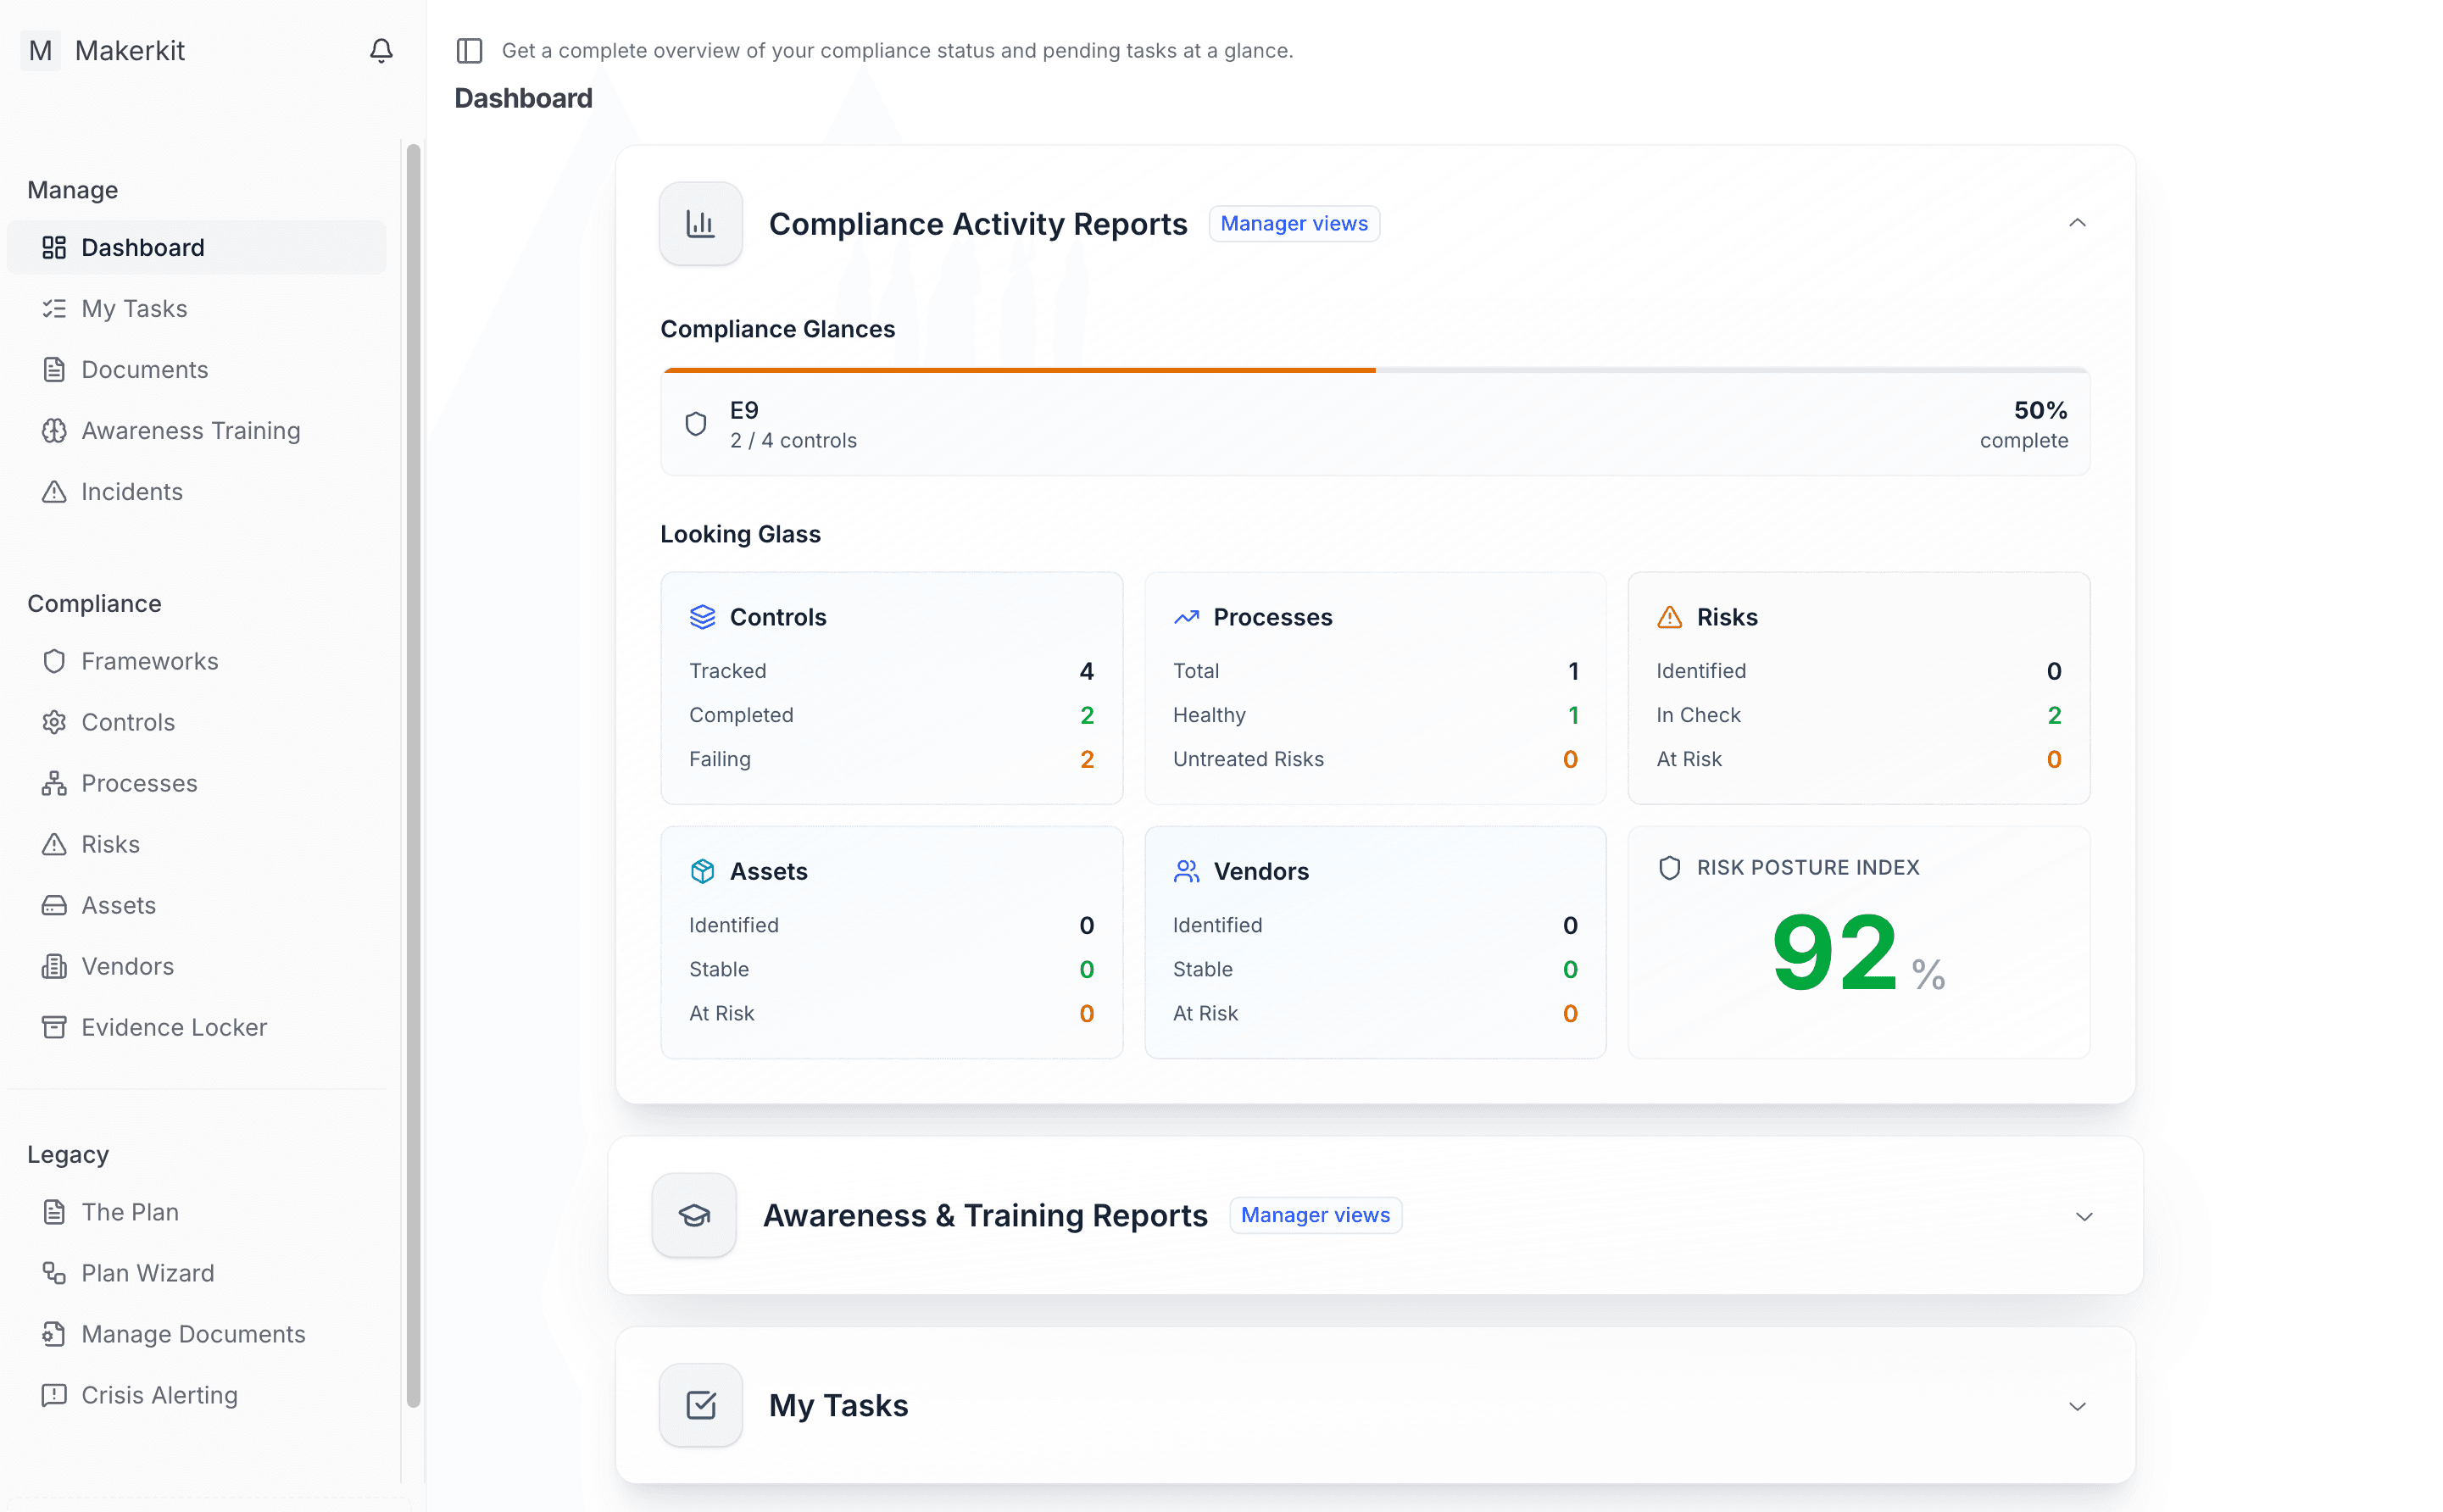Screen dimensions: 2443x1512
Task: Expand the My Tasks section
Action: click(2083, 1405)
